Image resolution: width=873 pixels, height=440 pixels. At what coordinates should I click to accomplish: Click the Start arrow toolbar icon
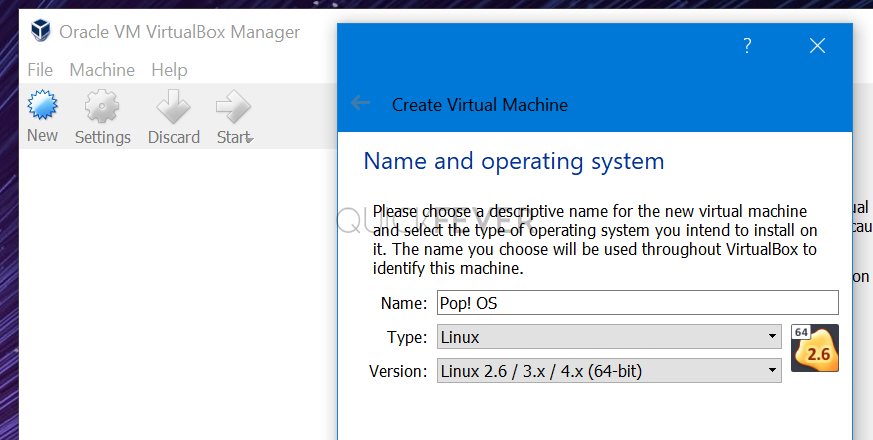[x=233, y=106]
